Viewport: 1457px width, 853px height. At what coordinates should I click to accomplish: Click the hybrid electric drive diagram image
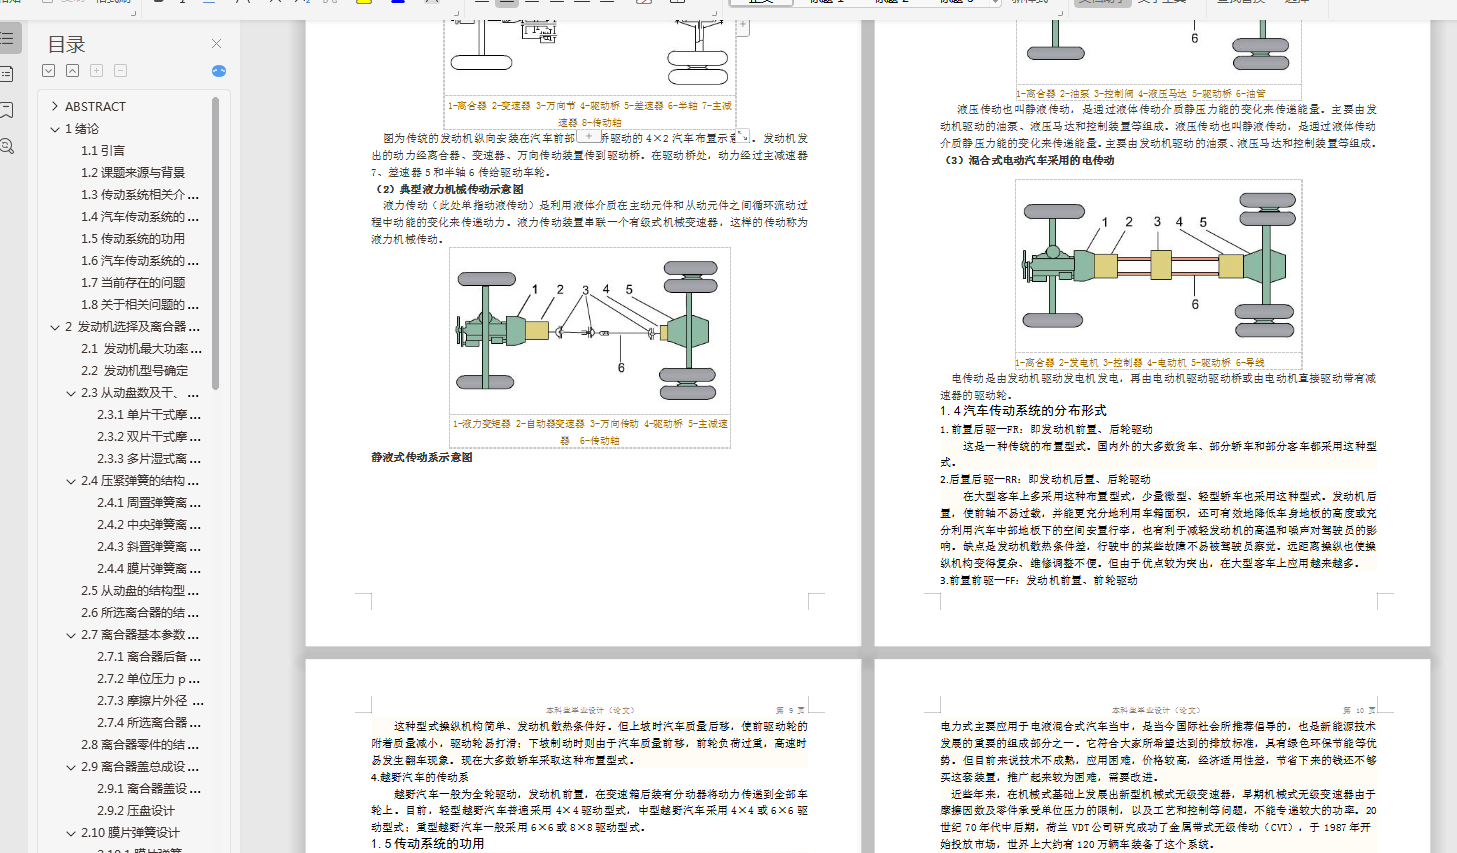click(1158, 266)
